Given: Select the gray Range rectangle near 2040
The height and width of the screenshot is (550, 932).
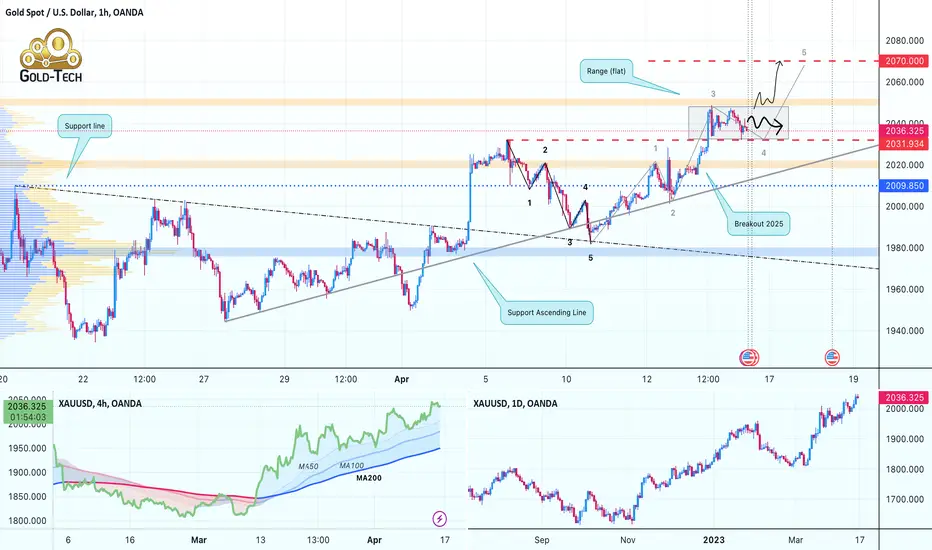Looking at the screenshot, I should pyautogui.click(x=738, y=123).
